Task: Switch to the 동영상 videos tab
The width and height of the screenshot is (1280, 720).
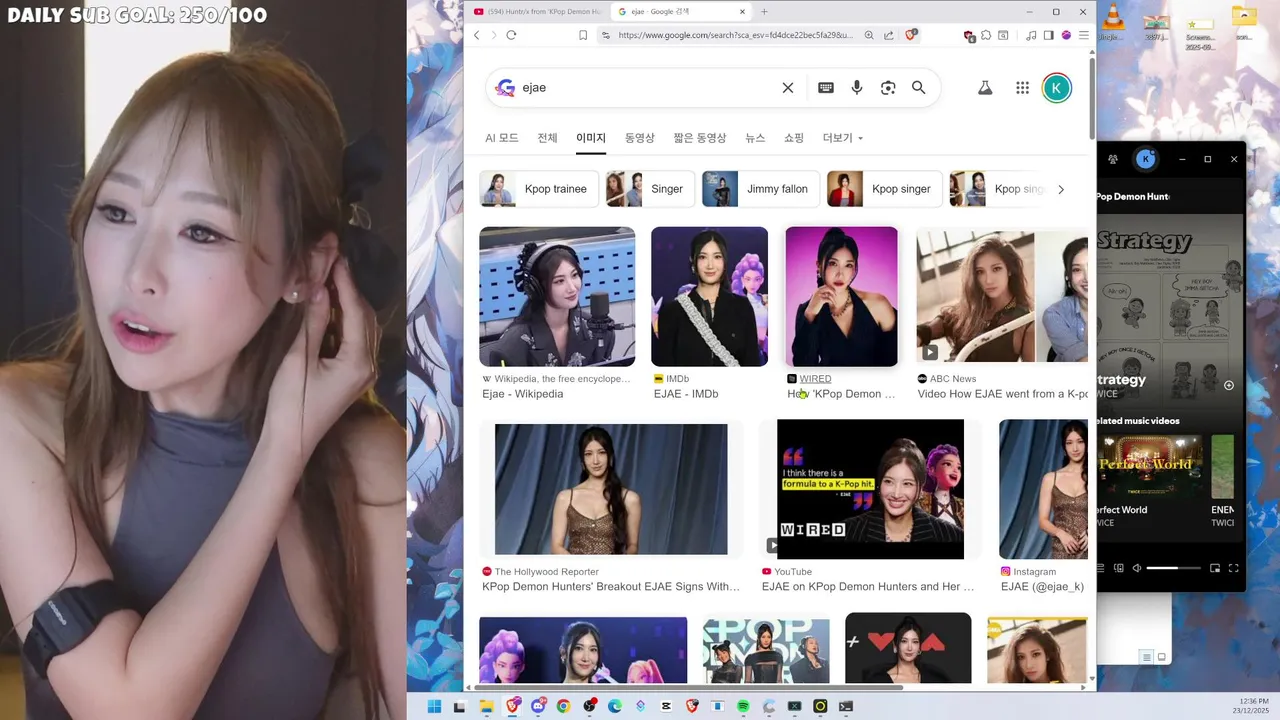Action: coord(640,138)
